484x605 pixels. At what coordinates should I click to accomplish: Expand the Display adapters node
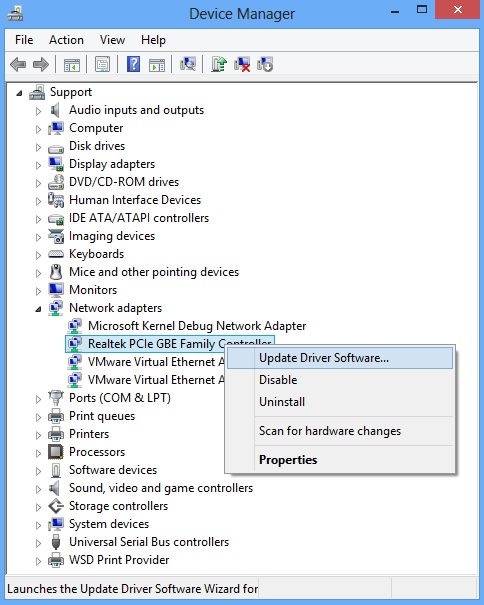38,166
